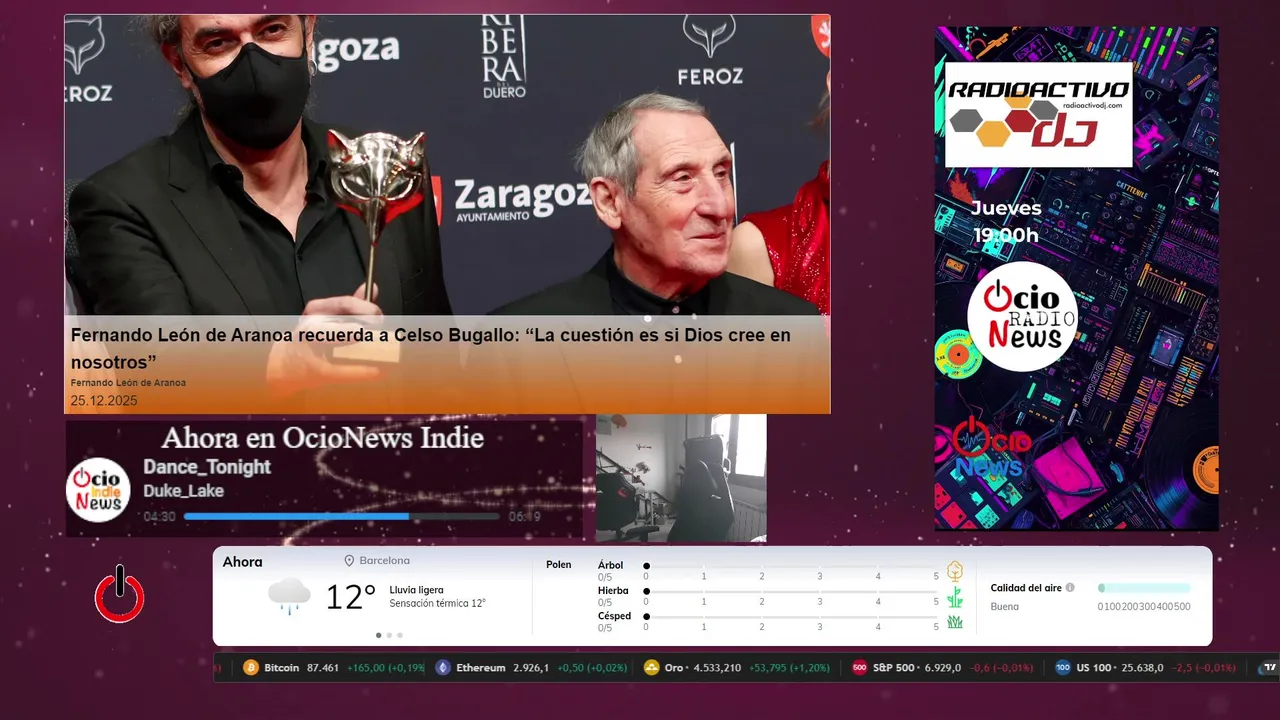The width and height of the screenshot is (1280, 720).
Task: Click the elapsed time 04:30
Action: [159, 517]
